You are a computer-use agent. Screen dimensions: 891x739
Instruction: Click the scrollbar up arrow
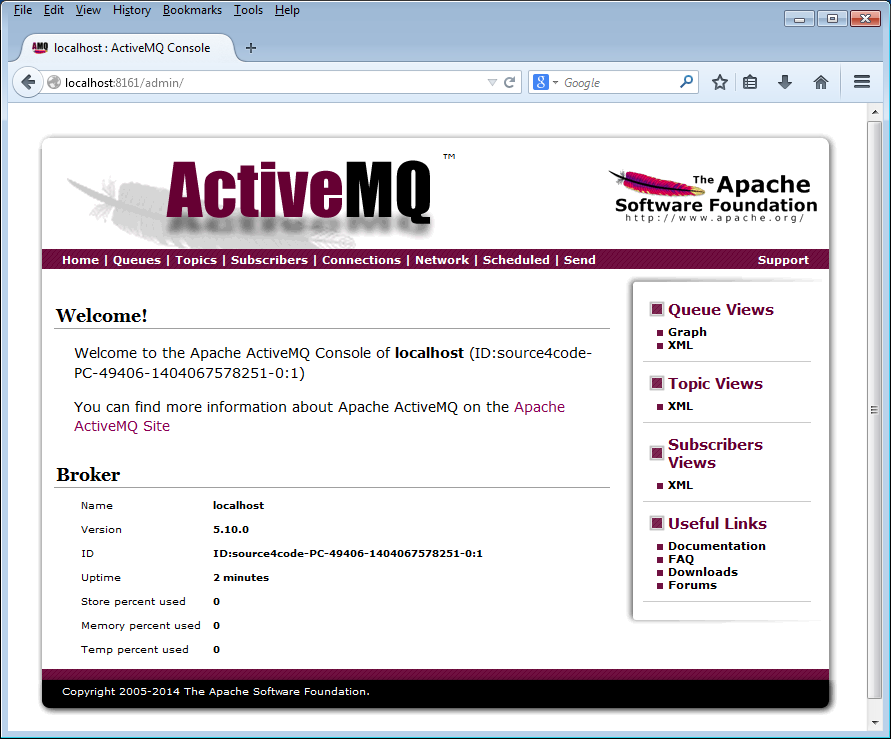[x=875, y=112]
